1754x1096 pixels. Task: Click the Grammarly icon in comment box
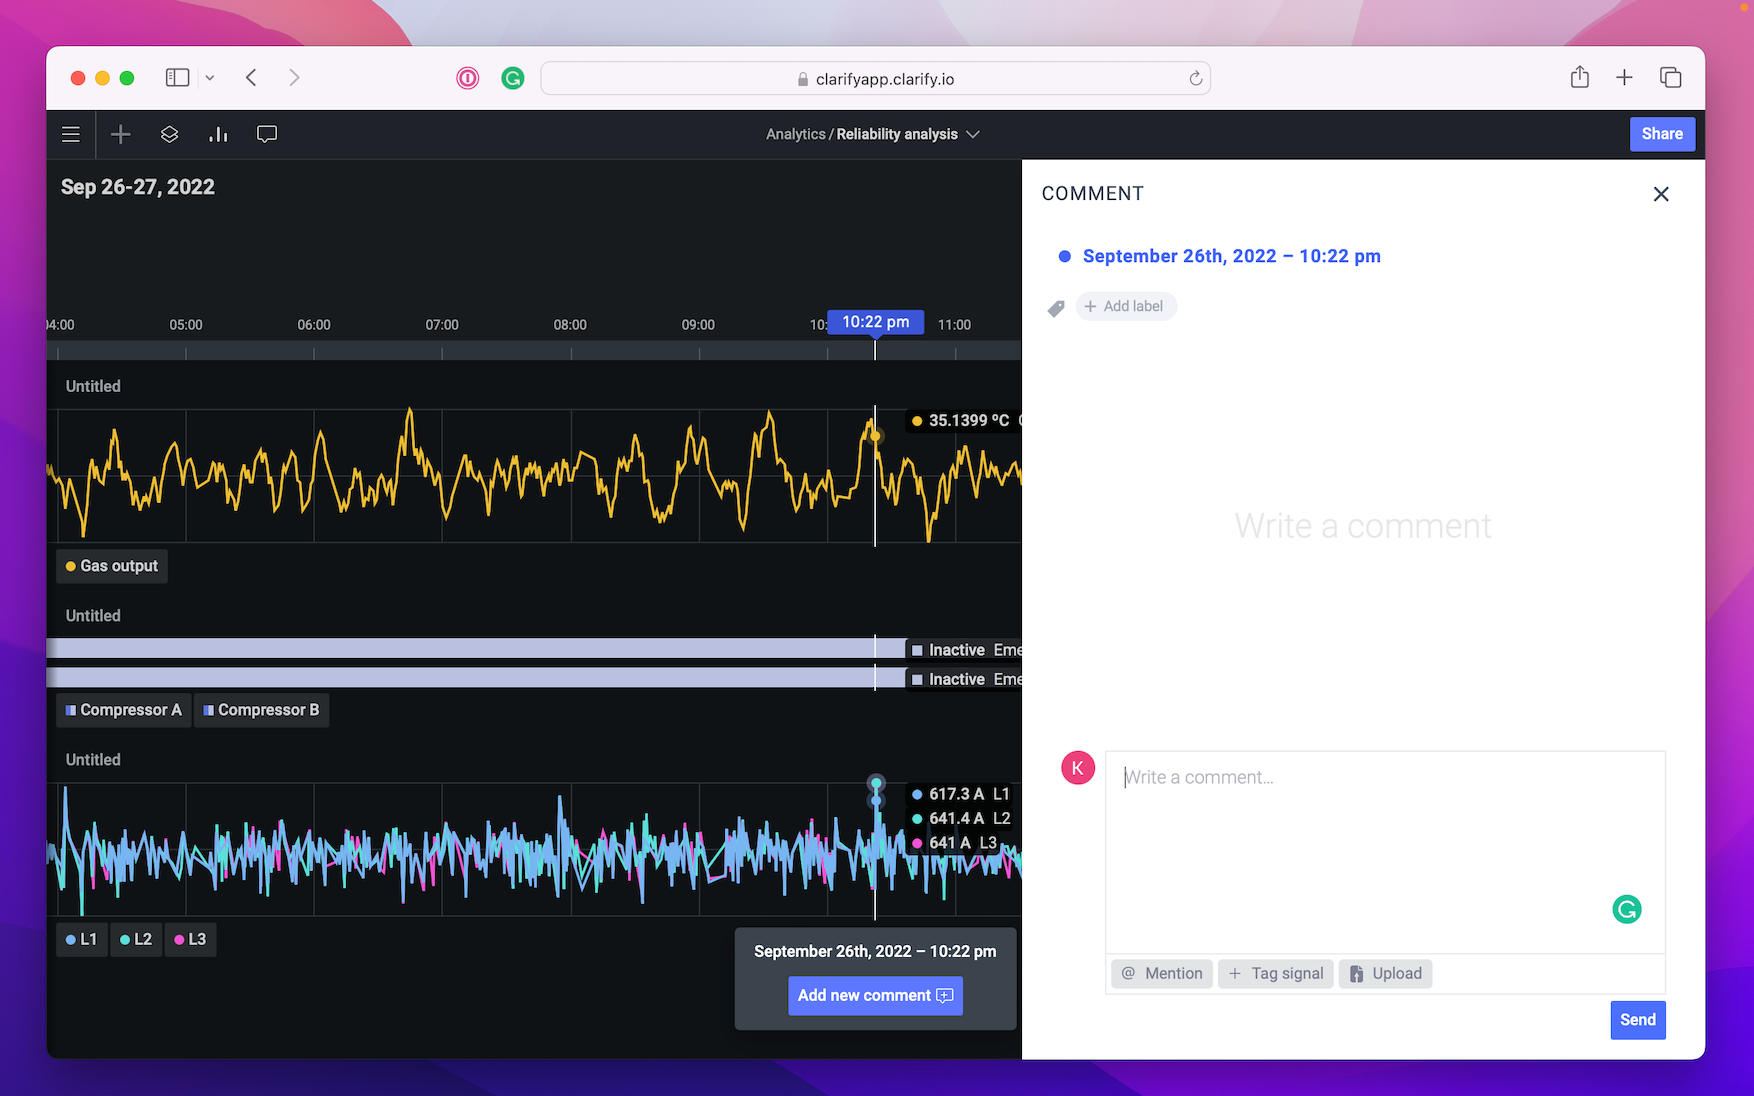point(1626,909)
